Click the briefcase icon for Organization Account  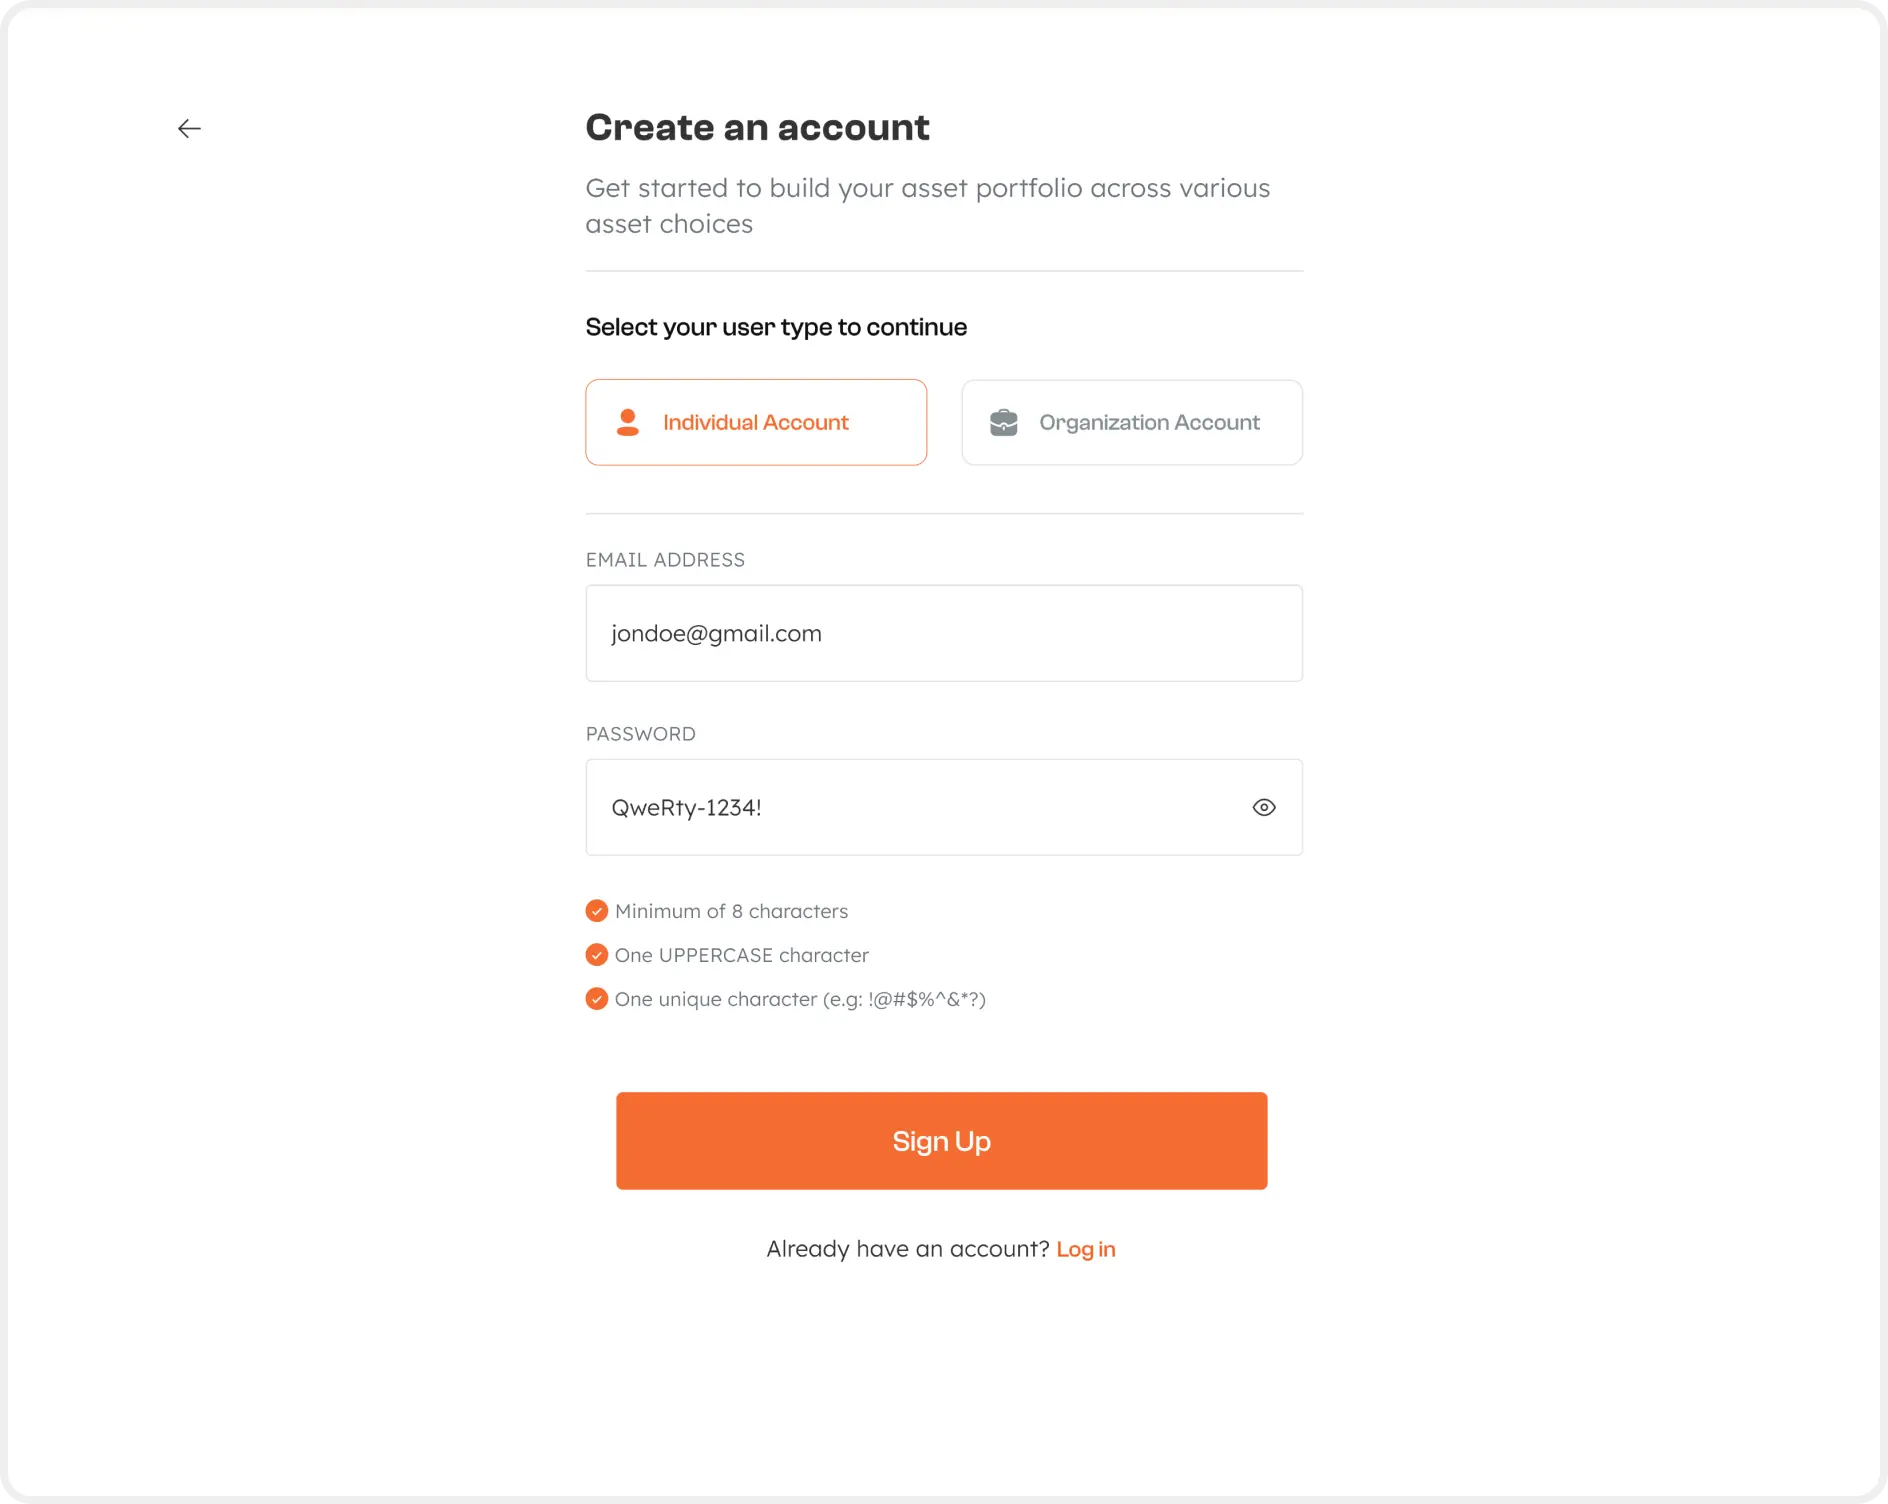click(x=1003, y=422)
